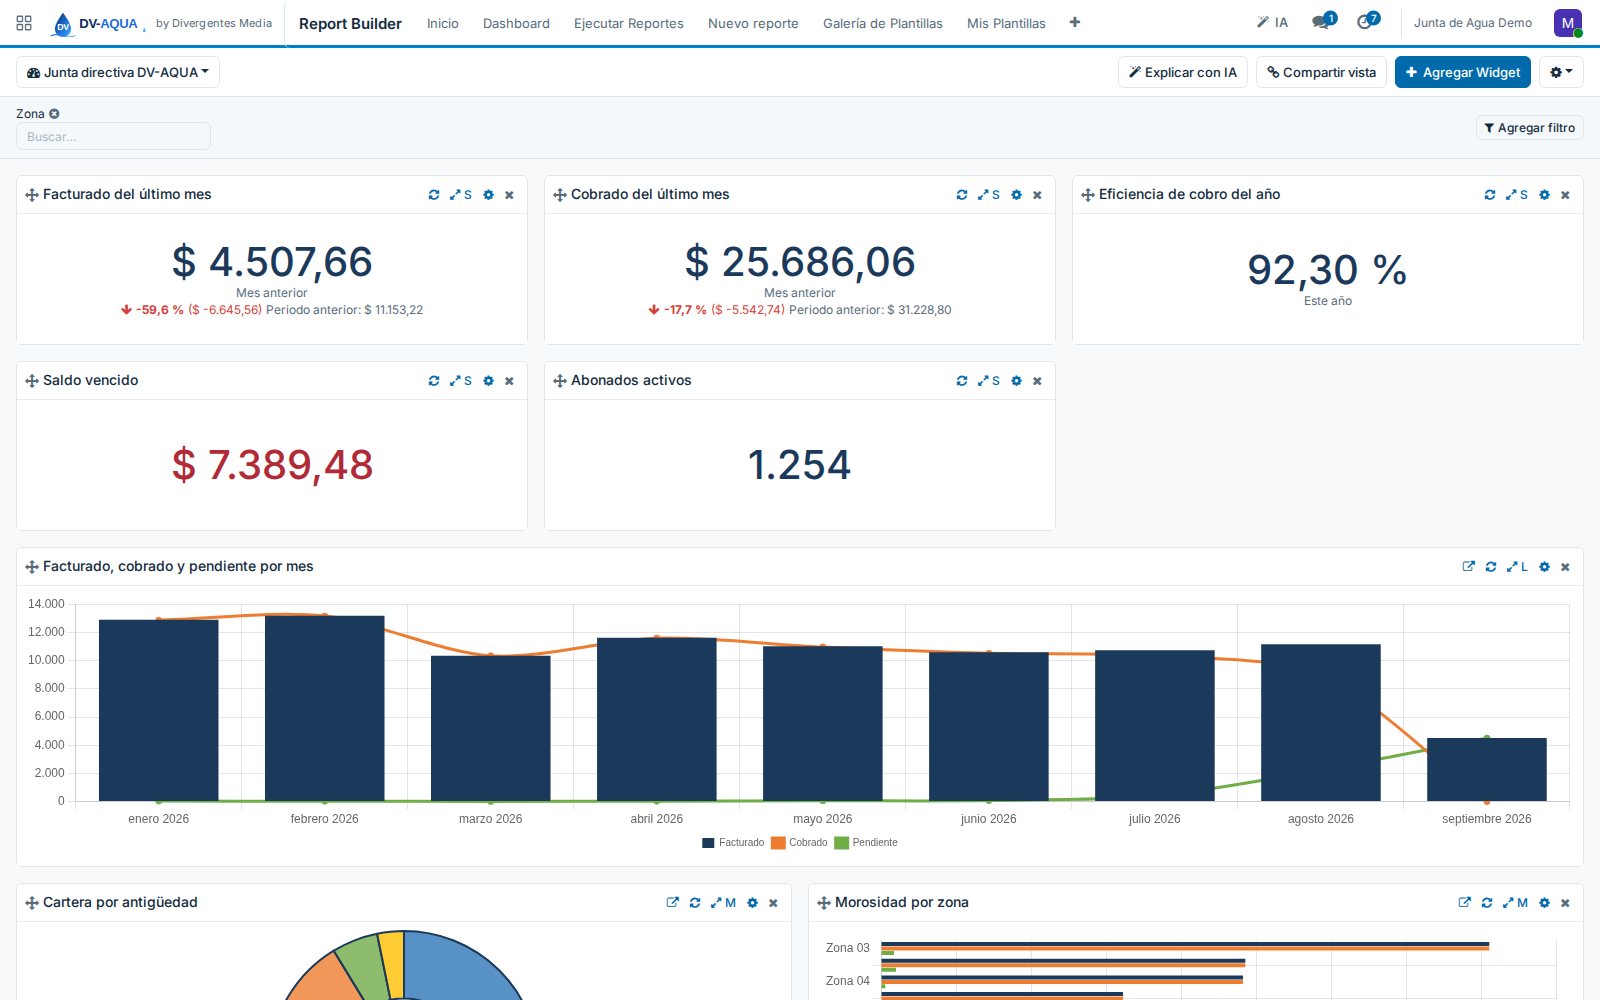Click the user avatar M
The image size is (1600, 1000).
click(1567, 23)
